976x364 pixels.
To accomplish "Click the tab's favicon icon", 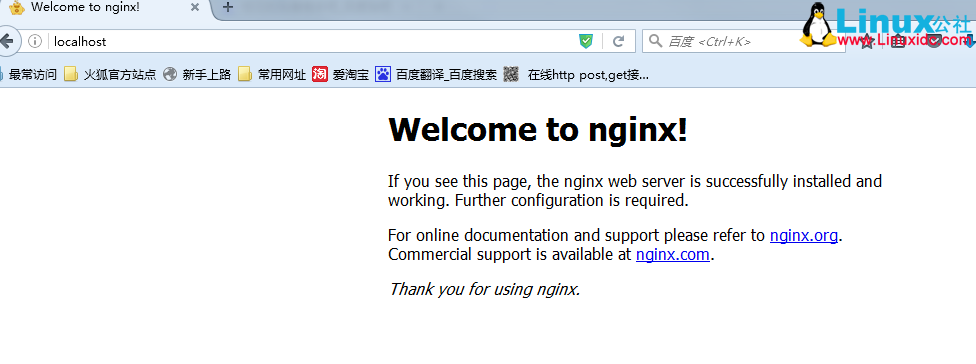I will point(17,7).
